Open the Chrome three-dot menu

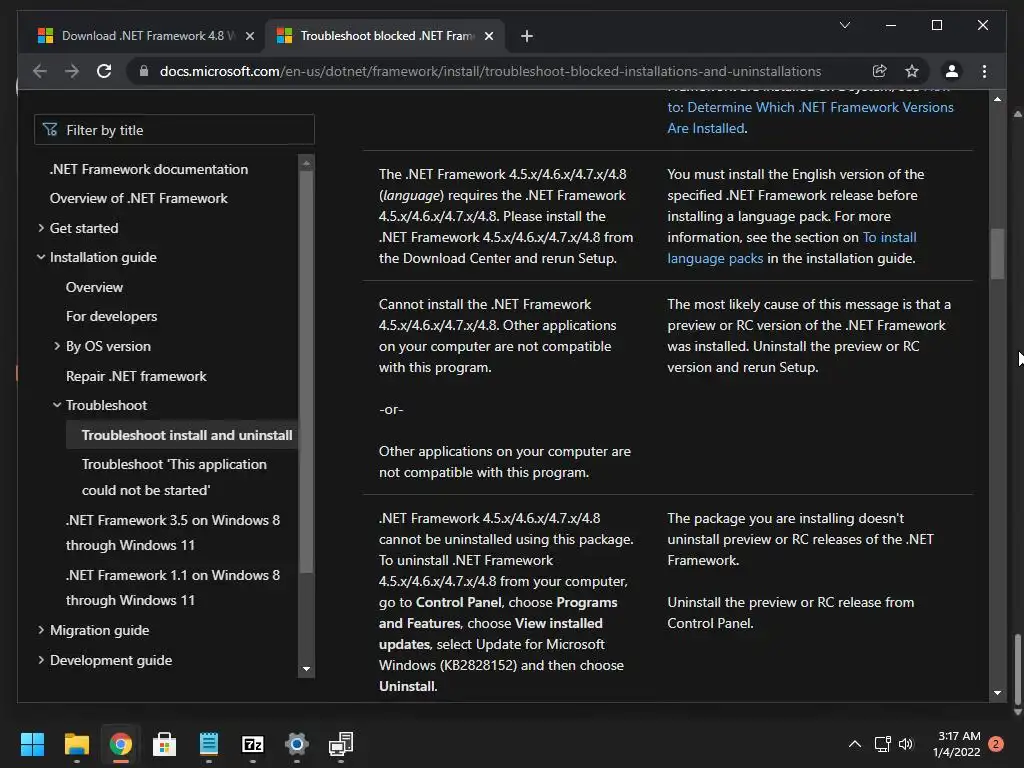tap(984, 71)
